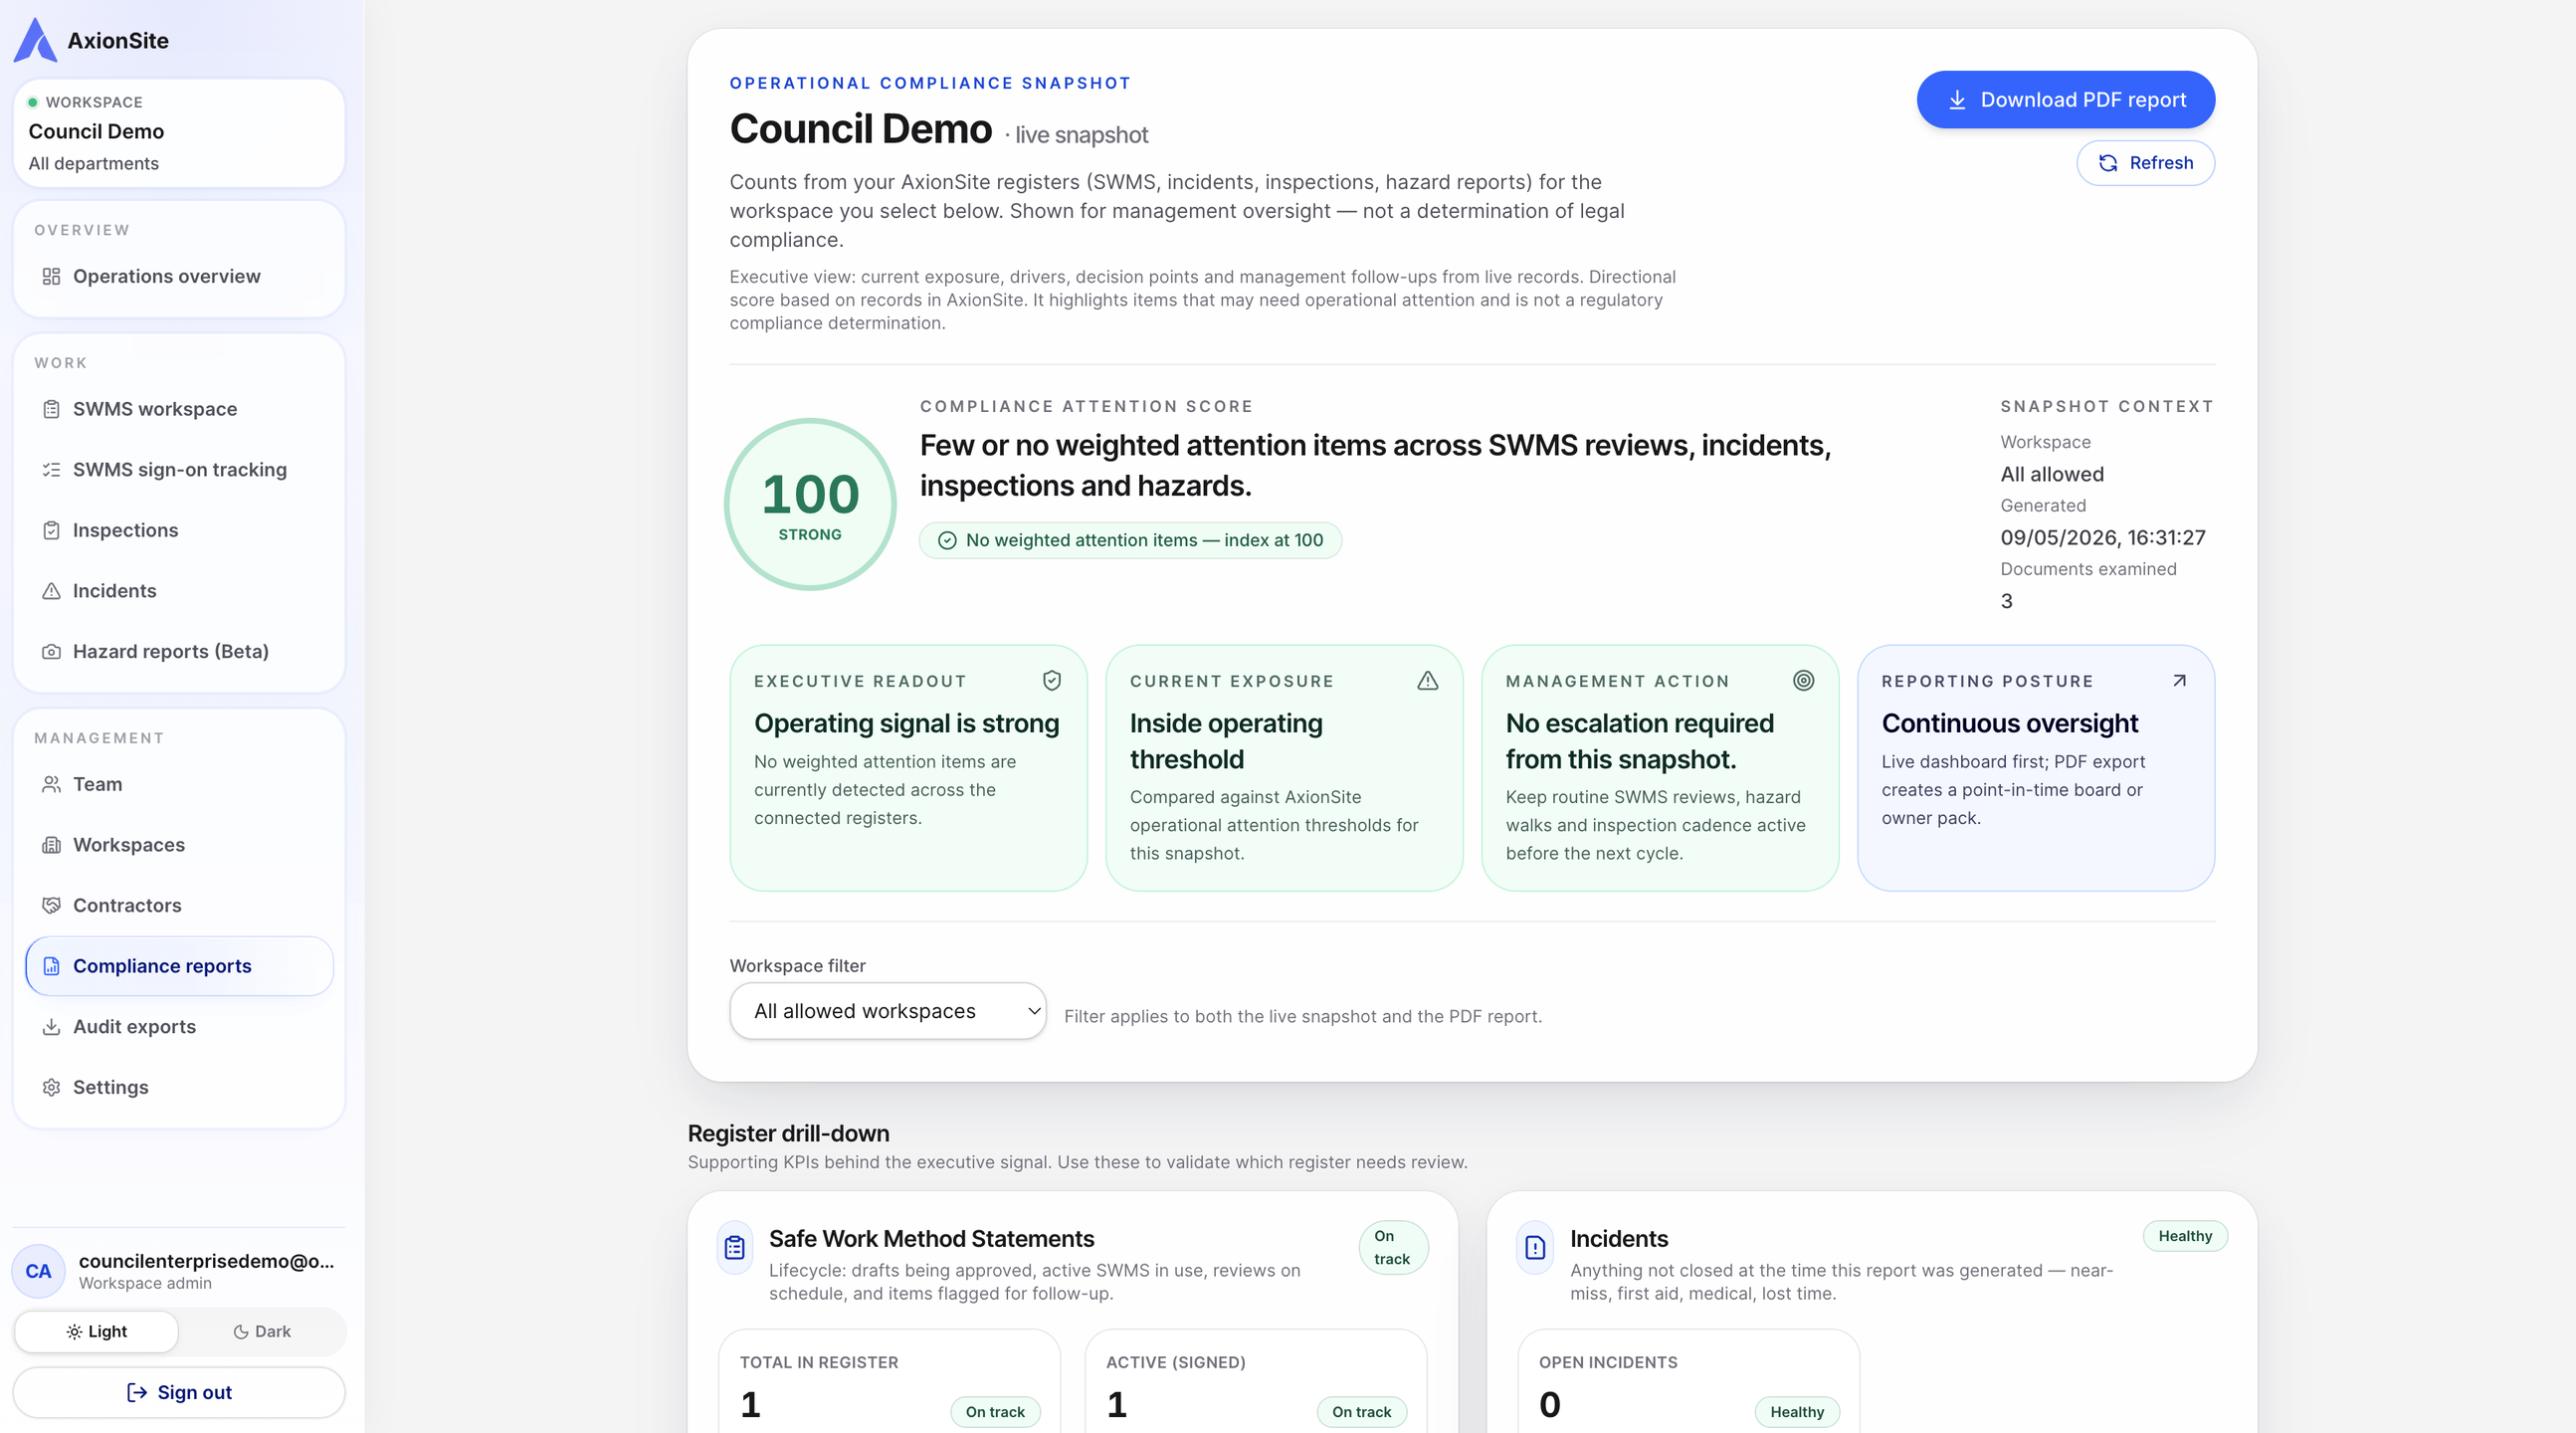This screenshot has width=2576, height=1433.
Task: Switch to Light theme
Action: click(97, 1332)
